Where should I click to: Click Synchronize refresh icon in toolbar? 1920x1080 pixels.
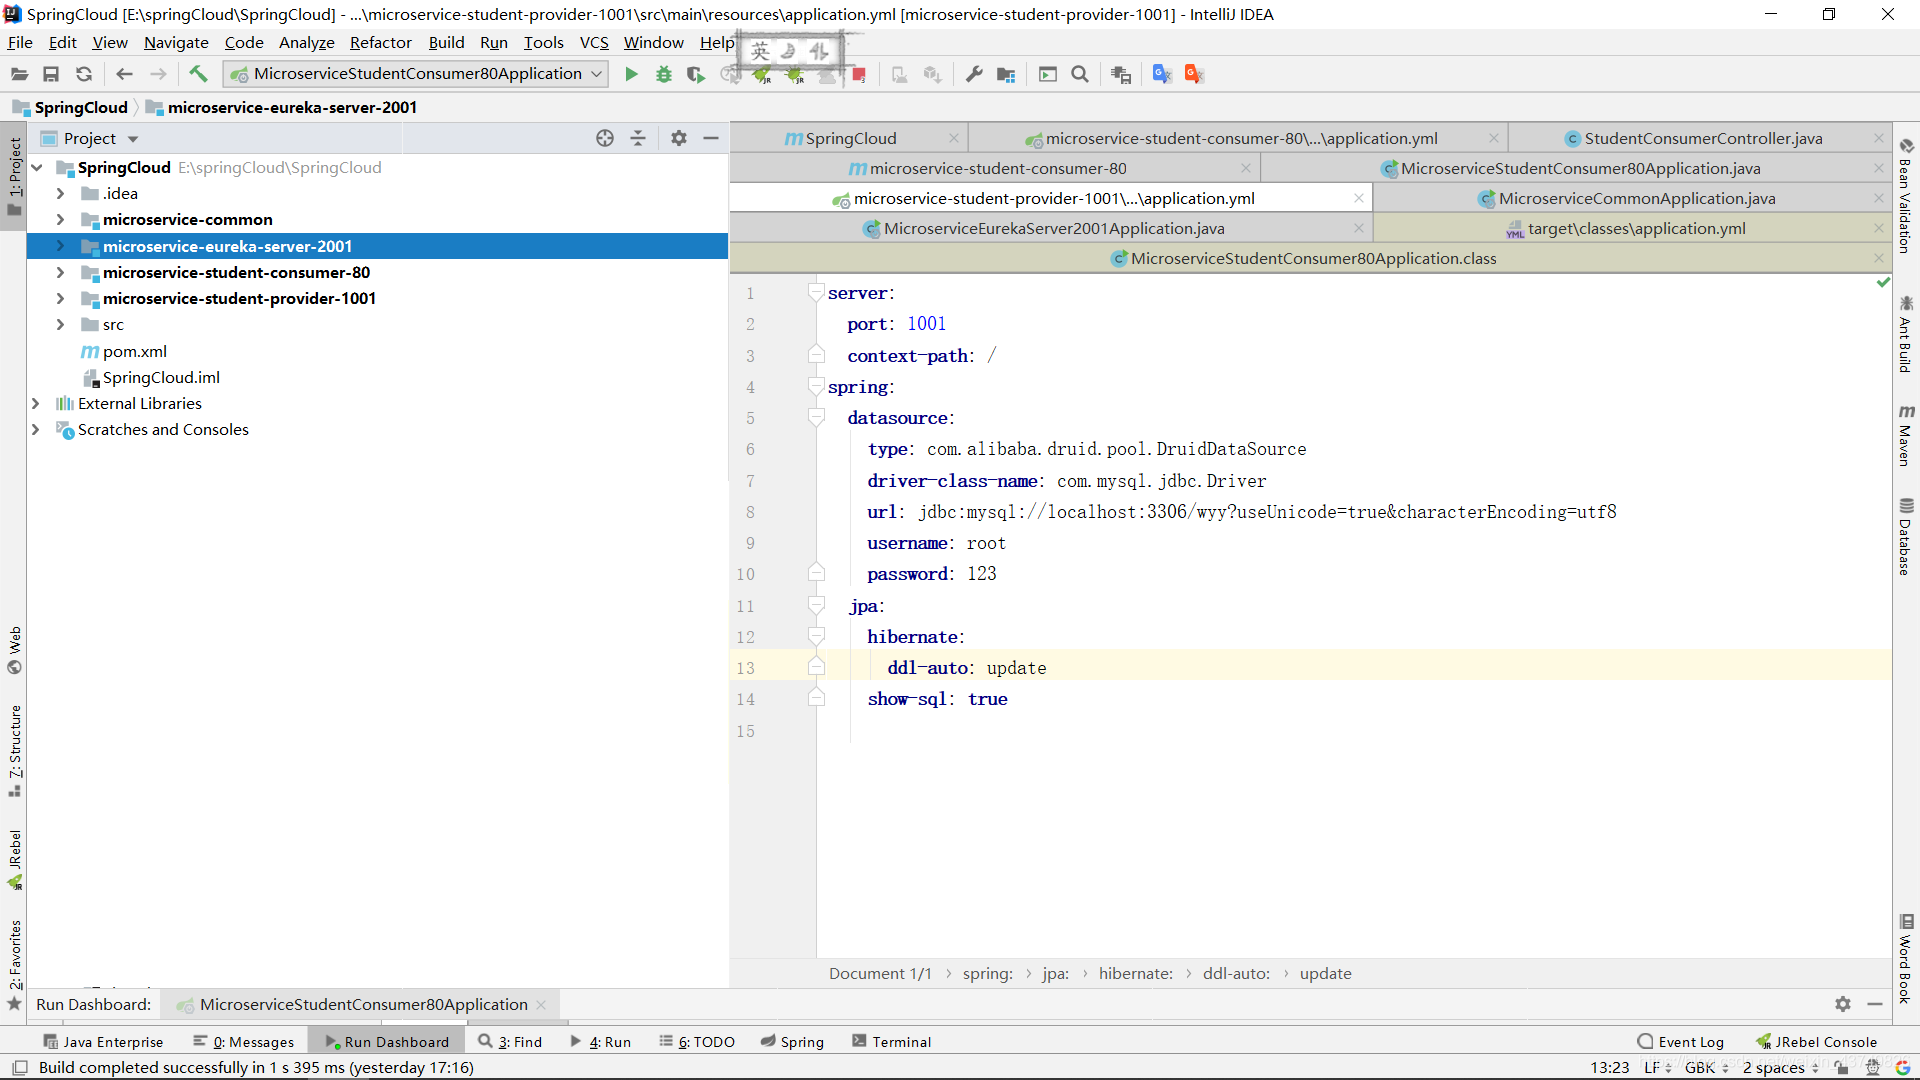coord(84,74)
